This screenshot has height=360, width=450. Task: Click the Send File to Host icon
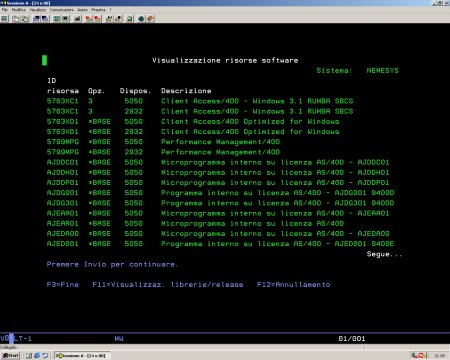pyautogui.click(x=36, y=19)
